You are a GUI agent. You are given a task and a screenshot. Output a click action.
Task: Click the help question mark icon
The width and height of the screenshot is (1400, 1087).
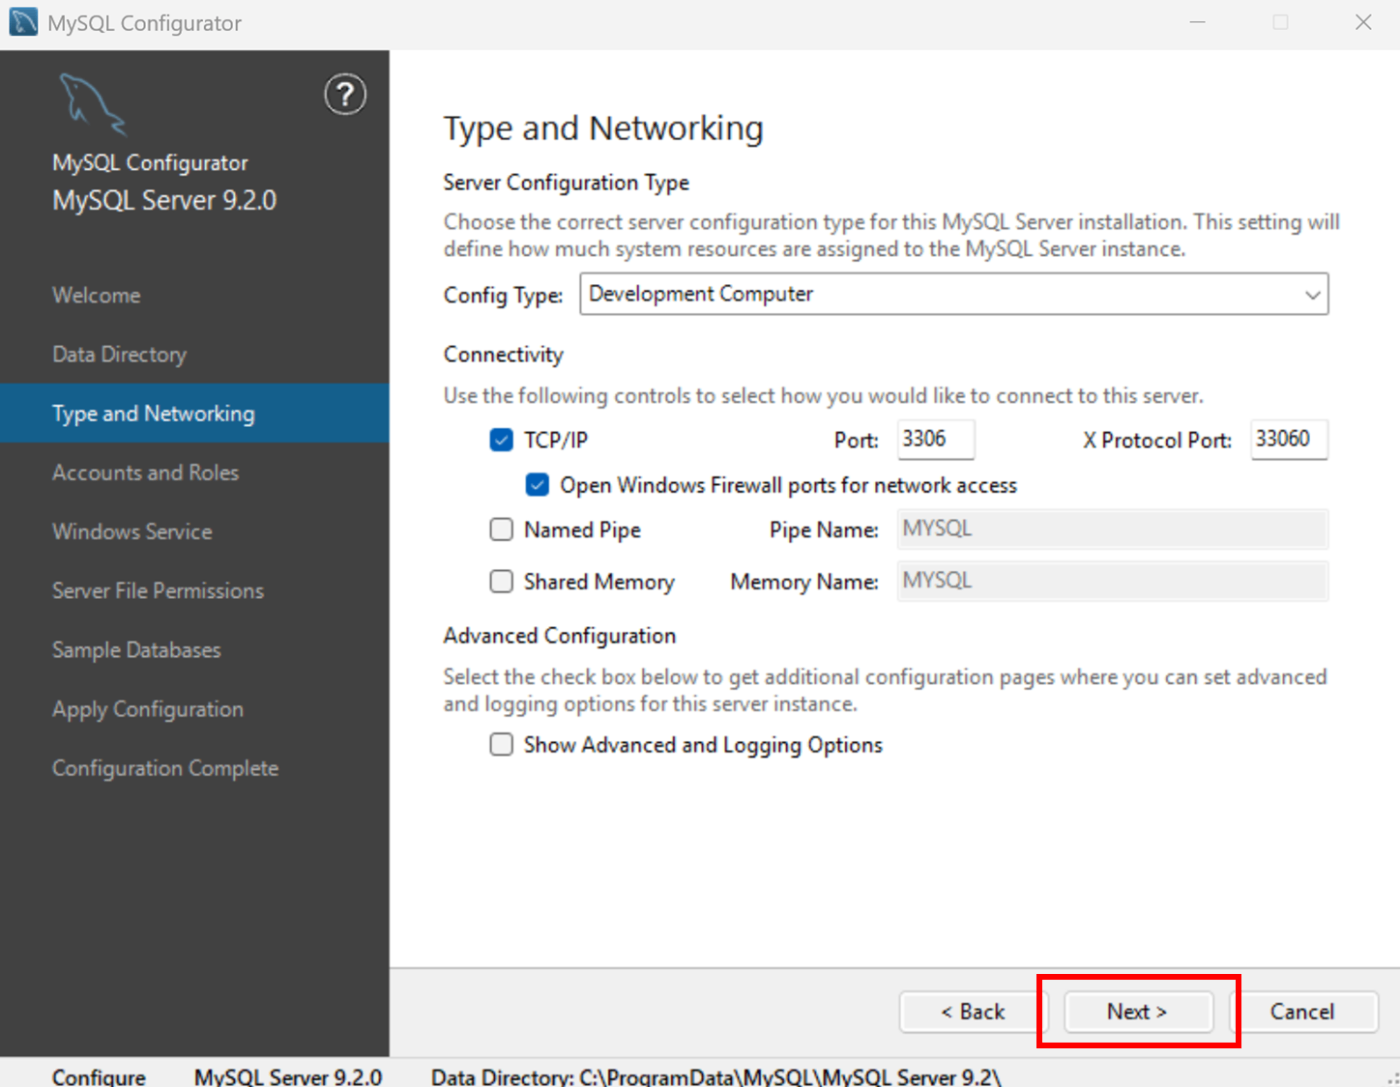345,95
